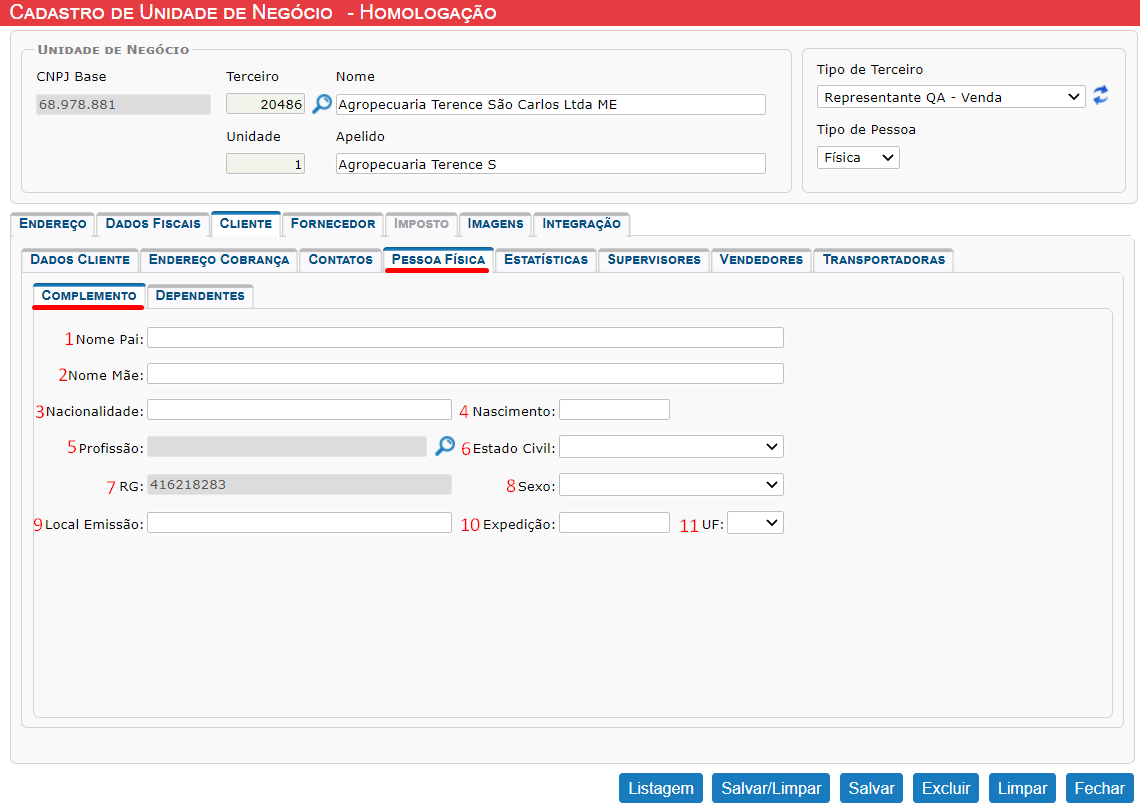Click the Nome field with Agropecuaria Terence
Viewport: 1140px width, 809px height.
click(550, 104)
